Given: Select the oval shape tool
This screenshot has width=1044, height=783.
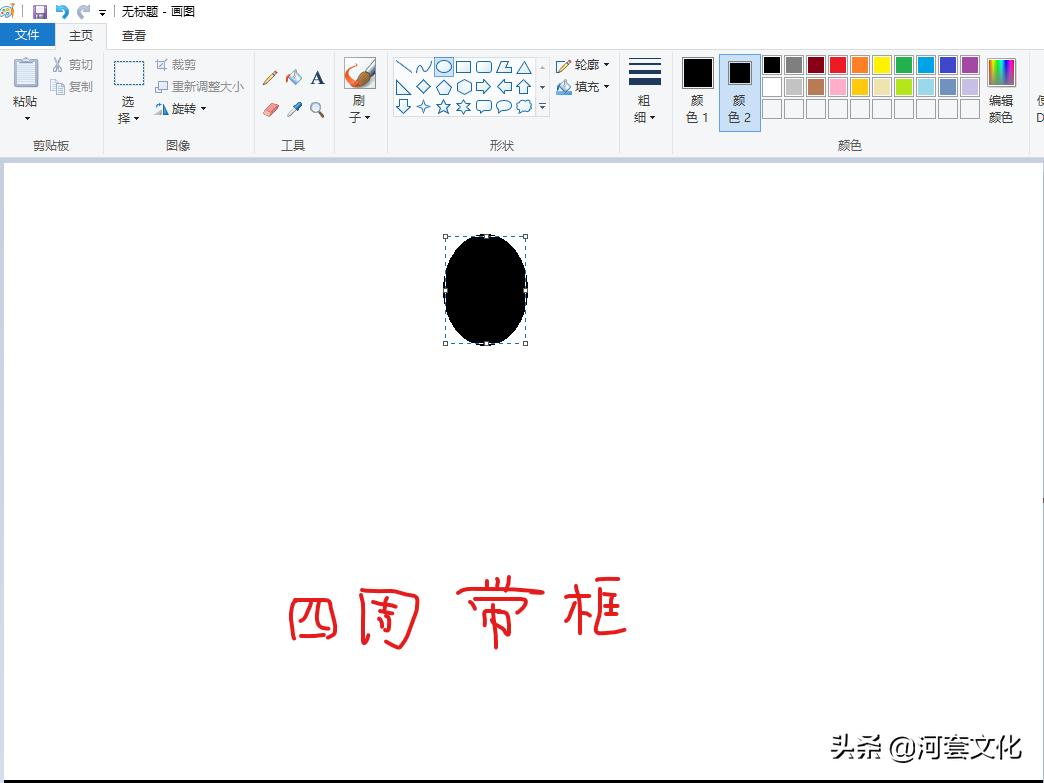Looking at the screenshot, I should [x=443, y=66].
